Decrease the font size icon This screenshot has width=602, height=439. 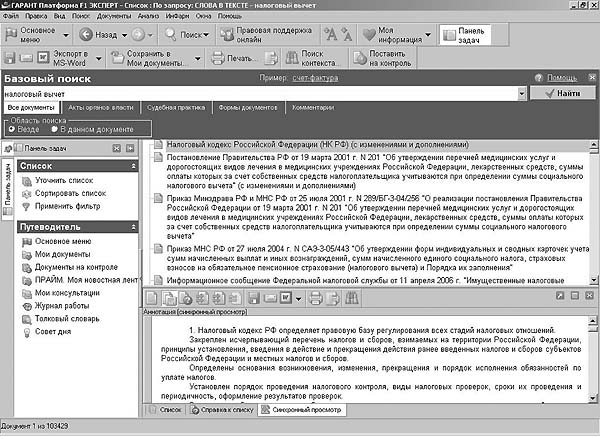(347, 35)
